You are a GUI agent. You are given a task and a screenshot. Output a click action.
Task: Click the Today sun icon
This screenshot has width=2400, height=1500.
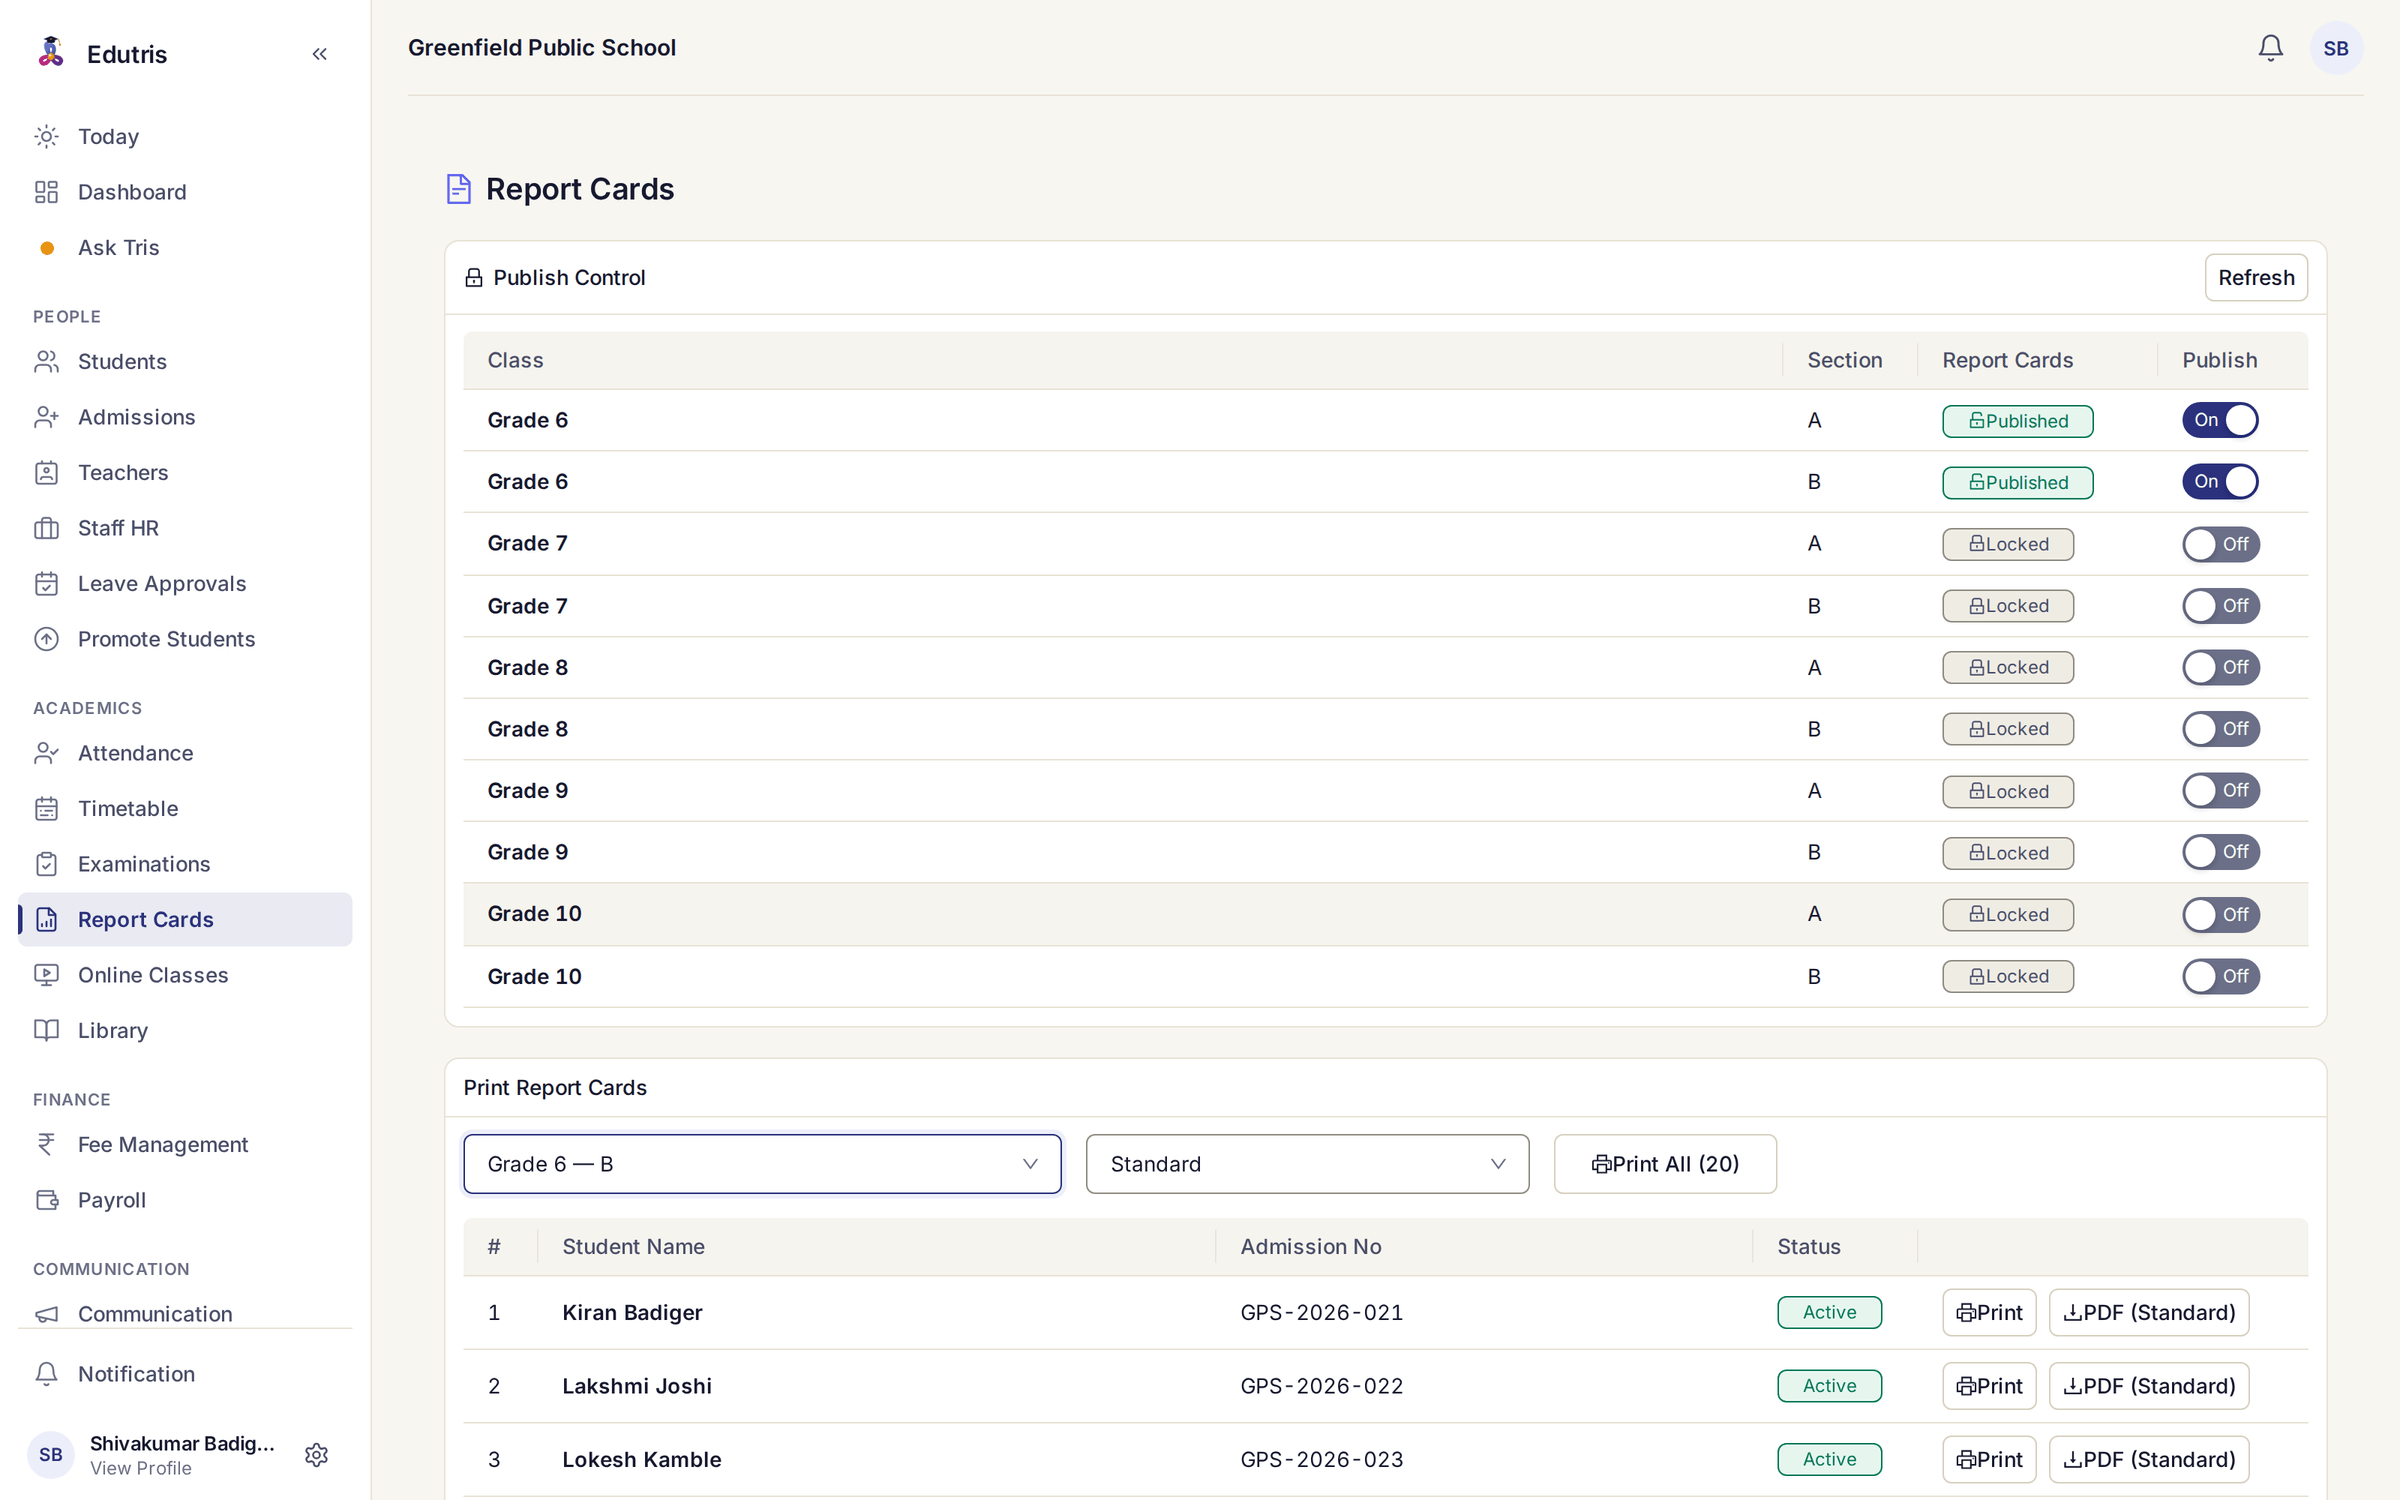[47, 136]
